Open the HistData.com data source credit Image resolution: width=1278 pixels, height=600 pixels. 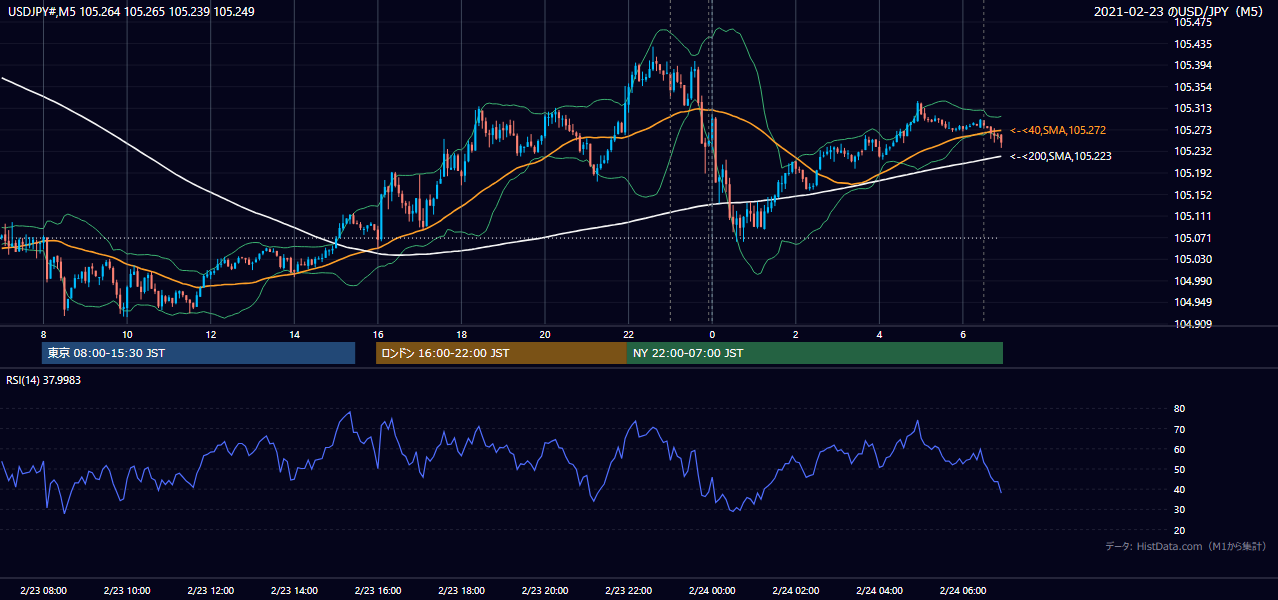point(1186,546)
